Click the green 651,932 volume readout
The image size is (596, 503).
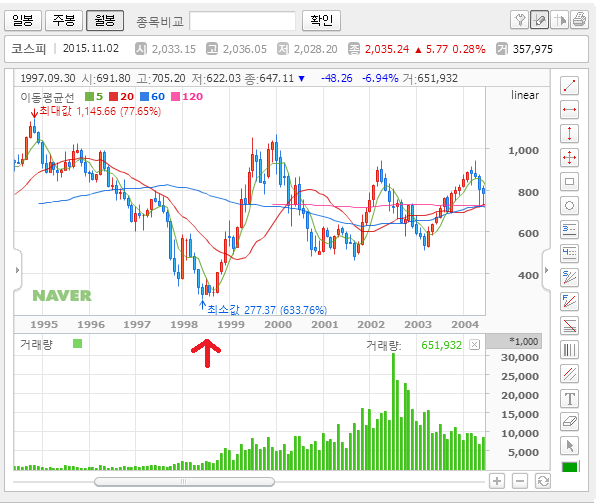click(x=442, y=345)
